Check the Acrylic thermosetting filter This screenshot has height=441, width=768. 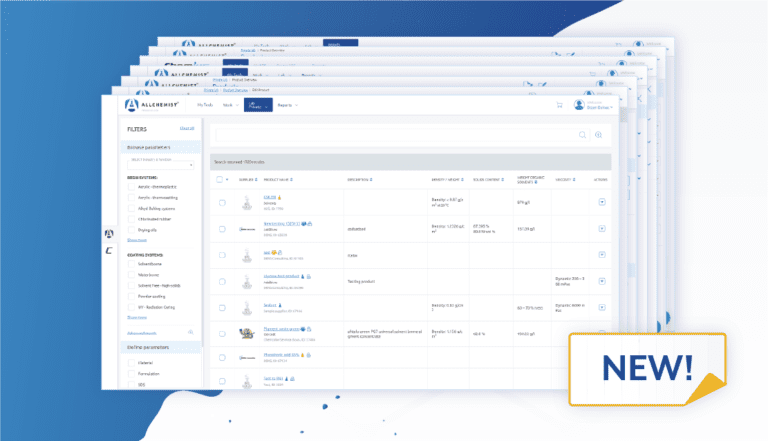point(131,197)
